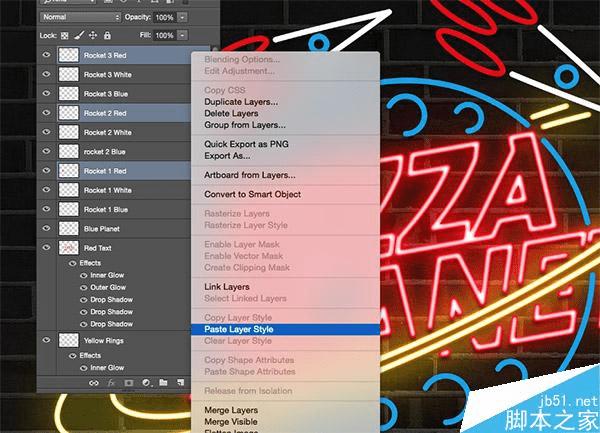Toggle Red Text Effects visibility eye

click(x=72, y=263)
